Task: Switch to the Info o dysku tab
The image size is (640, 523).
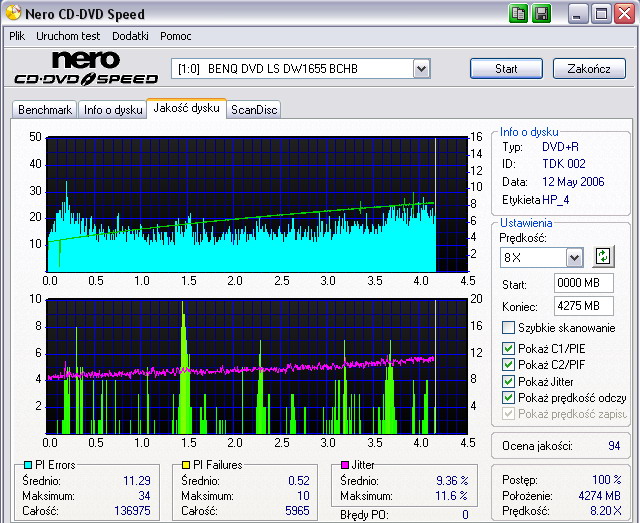Action: coord(113,110)
